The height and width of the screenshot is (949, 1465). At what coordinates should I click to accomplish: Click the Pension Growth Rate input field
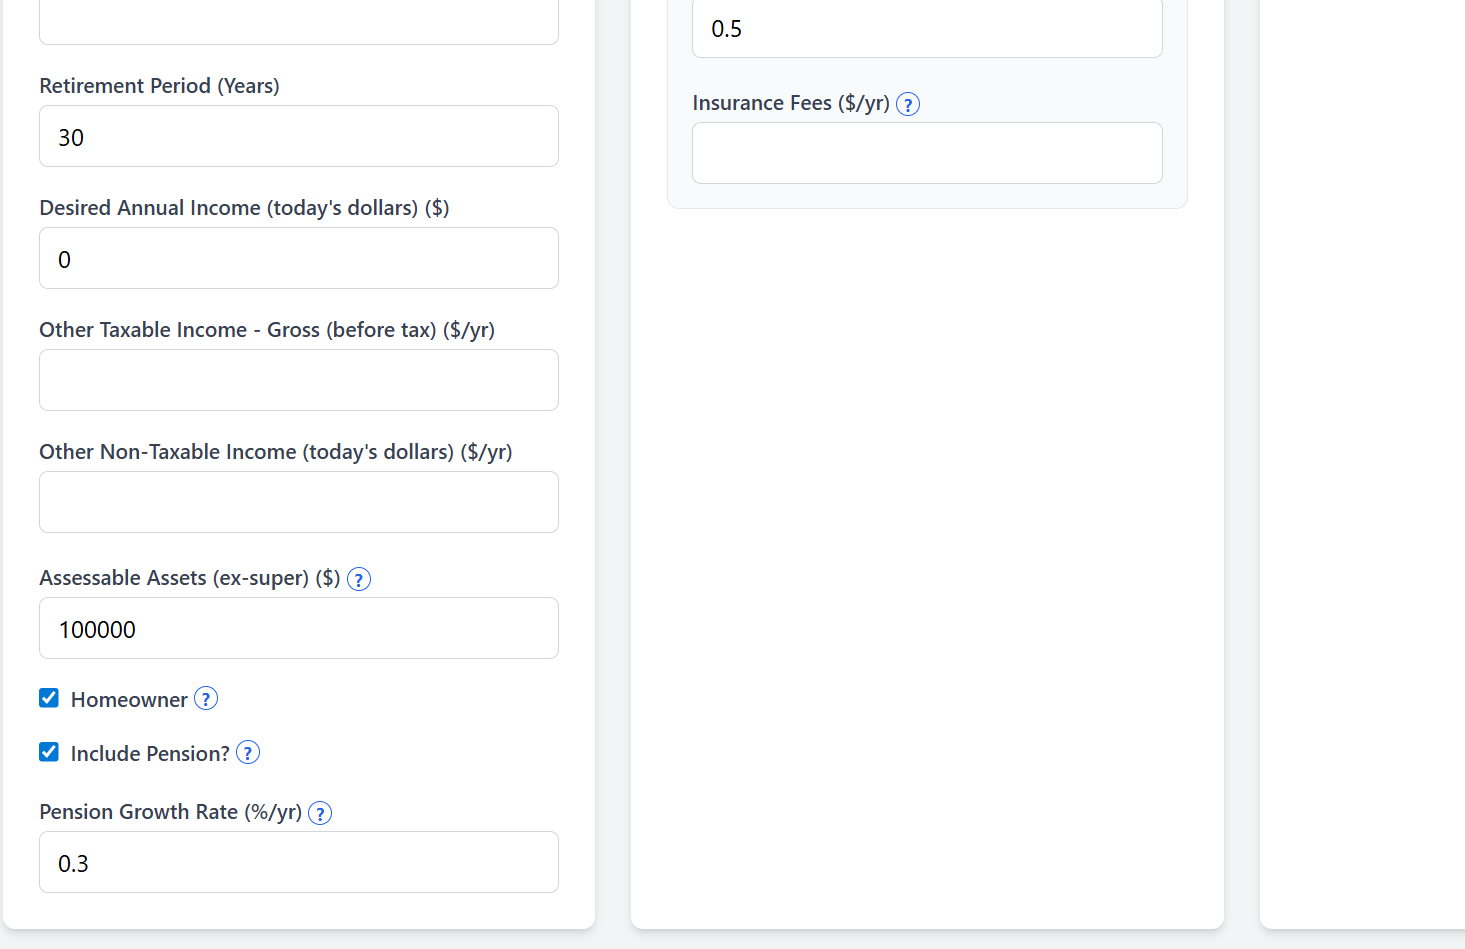coord(298,863)
